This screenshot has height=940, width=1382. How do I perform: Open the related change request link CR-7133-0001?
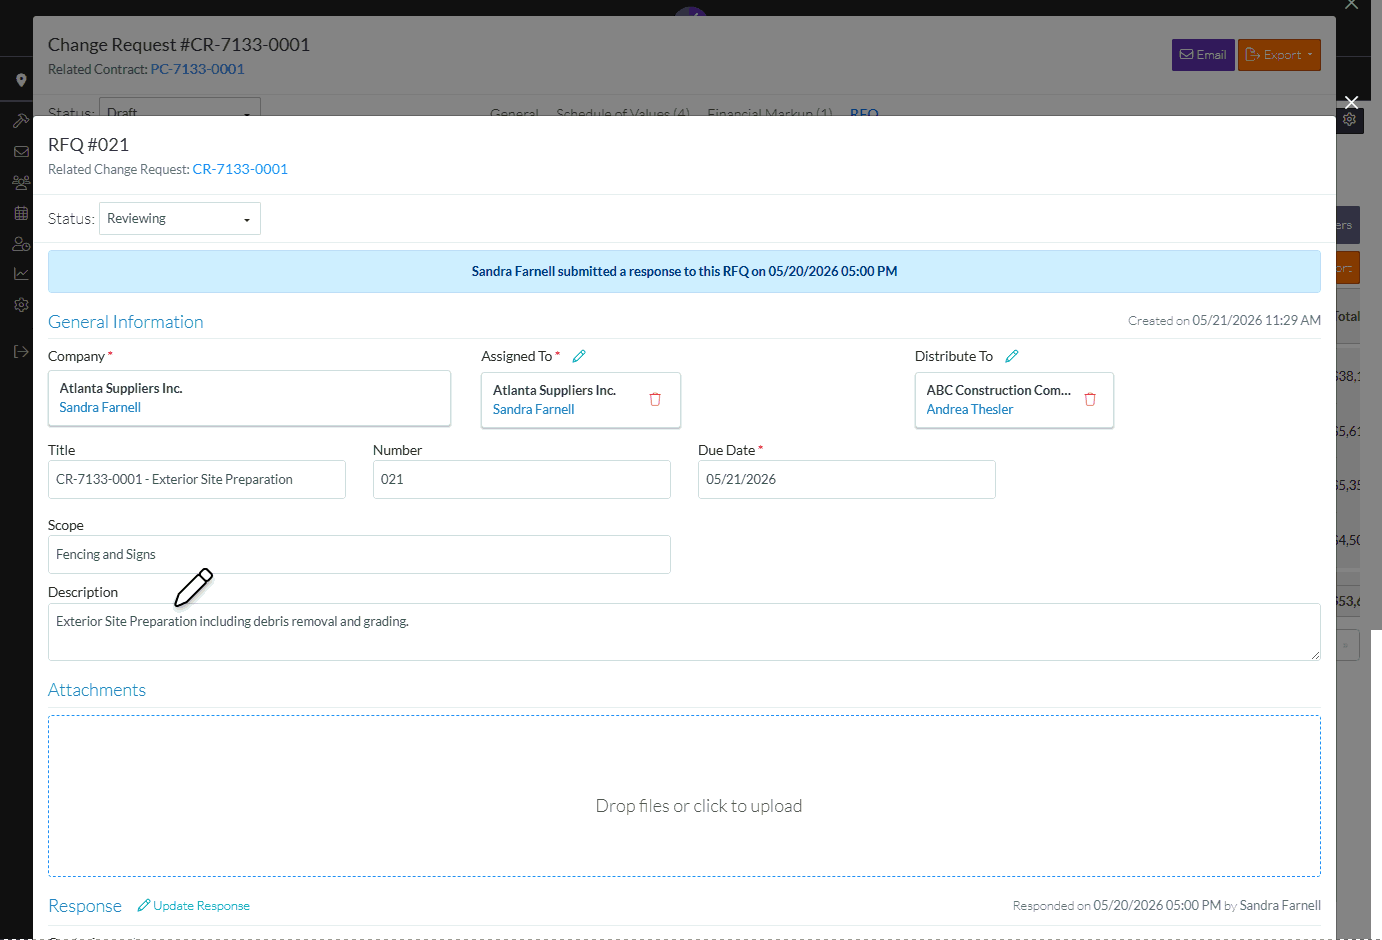(x=240, y=169)
